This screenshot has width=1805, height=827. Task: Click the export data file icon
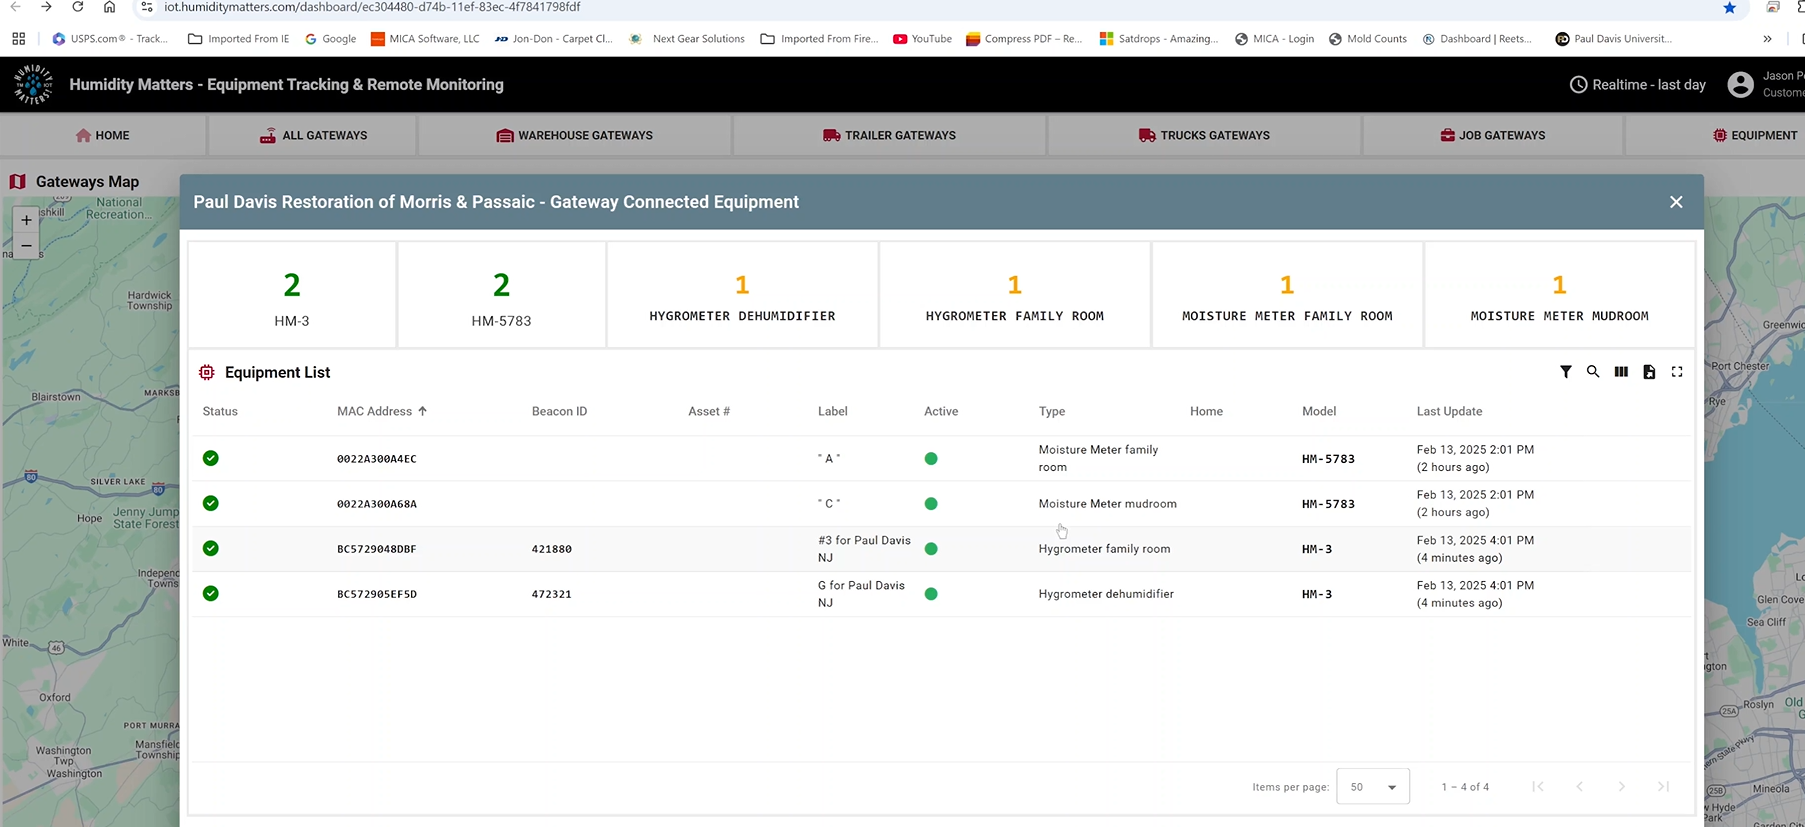point(1649,372)
